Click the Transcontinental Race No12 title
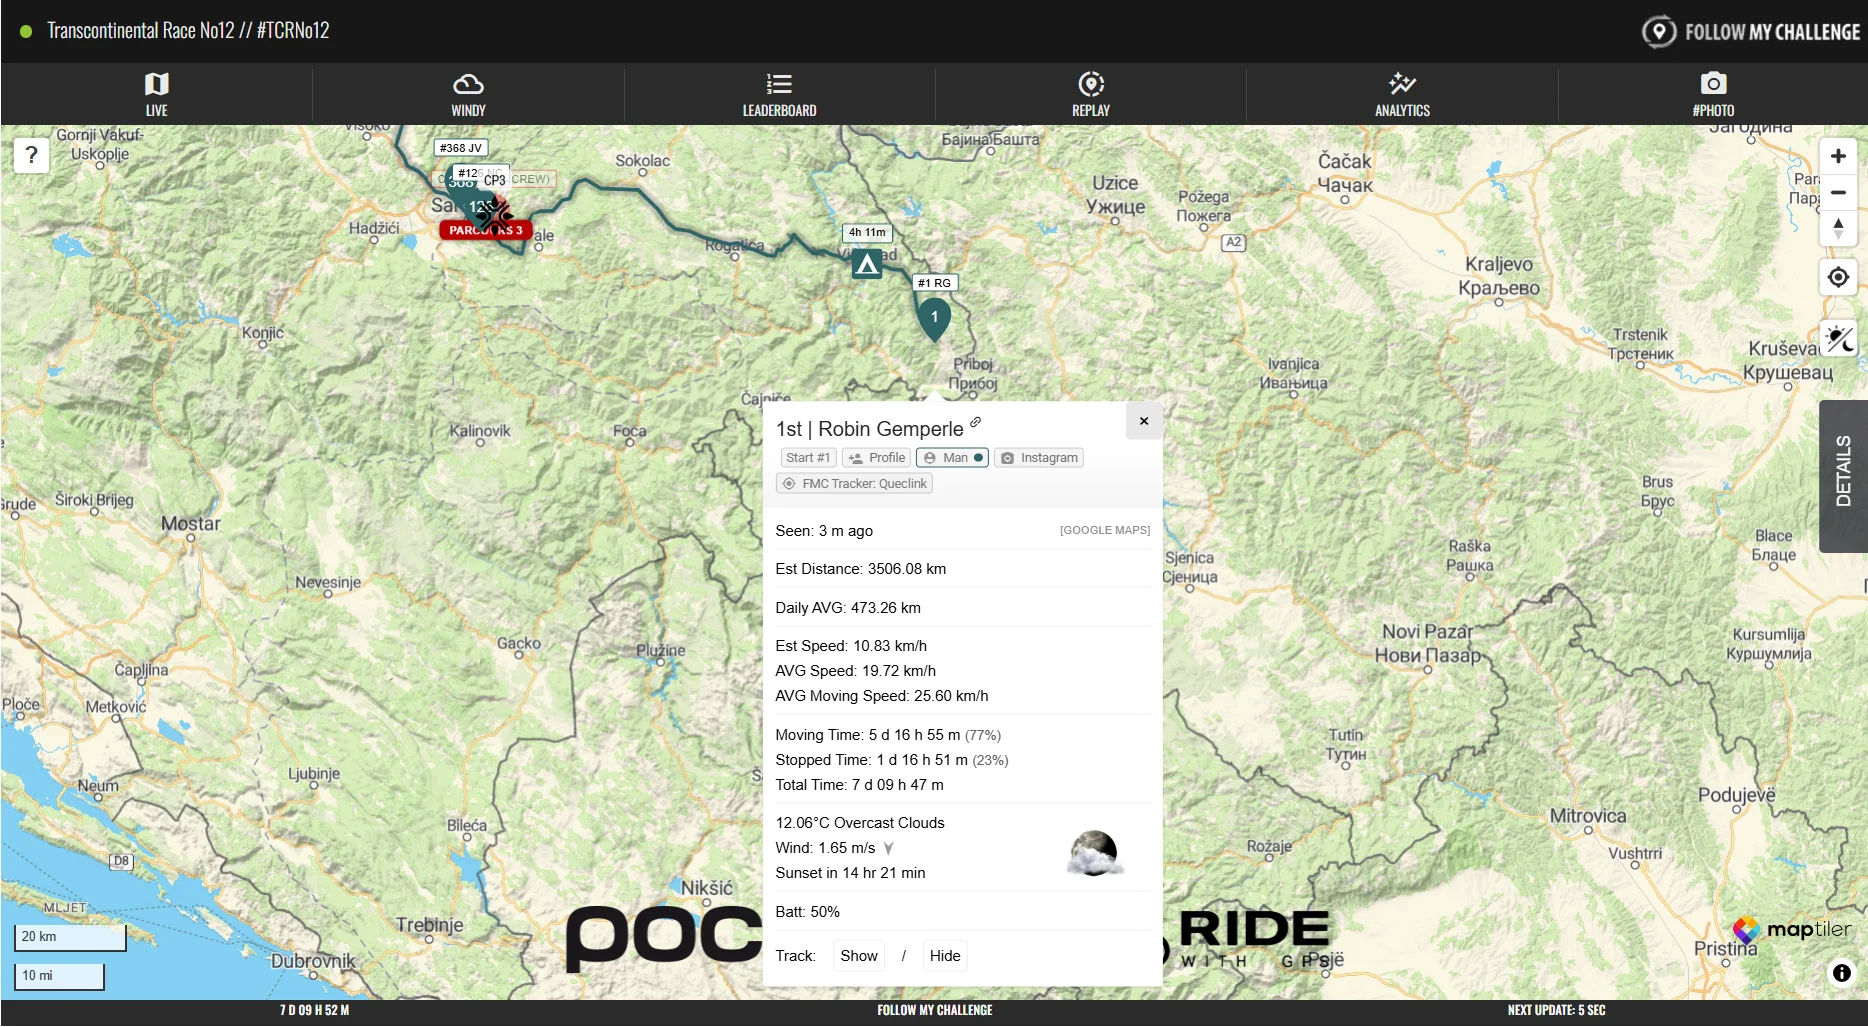The width and height of the screenshot is (1868, 1027). [x=188, y=31]
